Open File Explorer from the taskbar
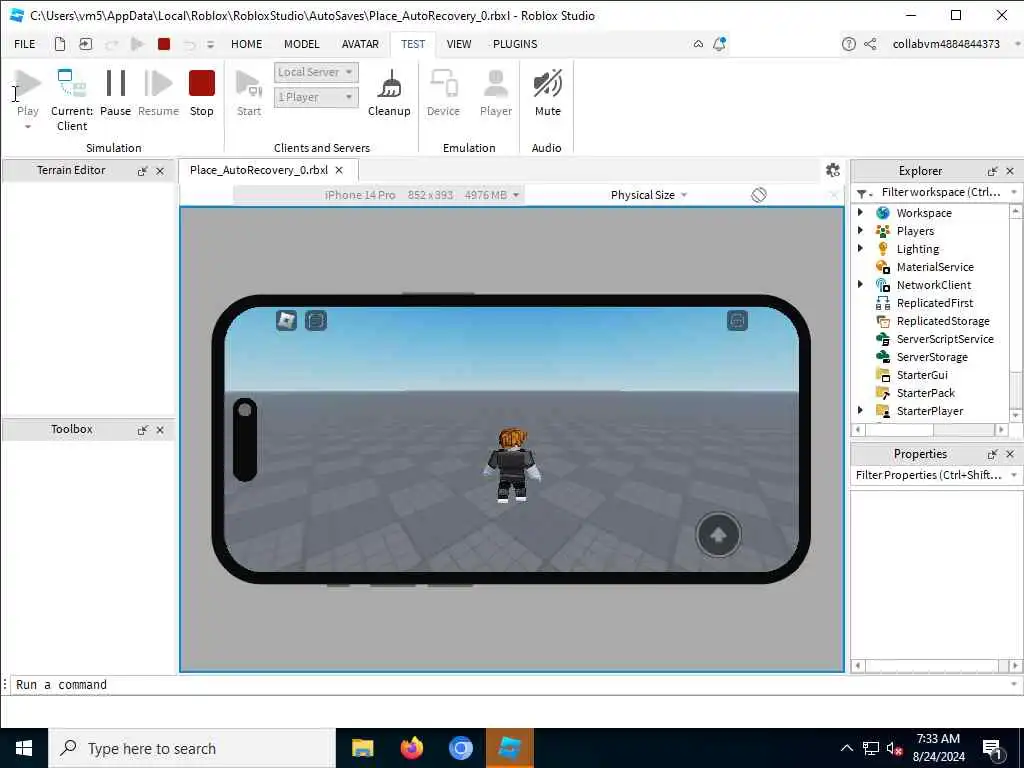The width and height of the screenshot is (1024, 768). (x=362, y=748)
